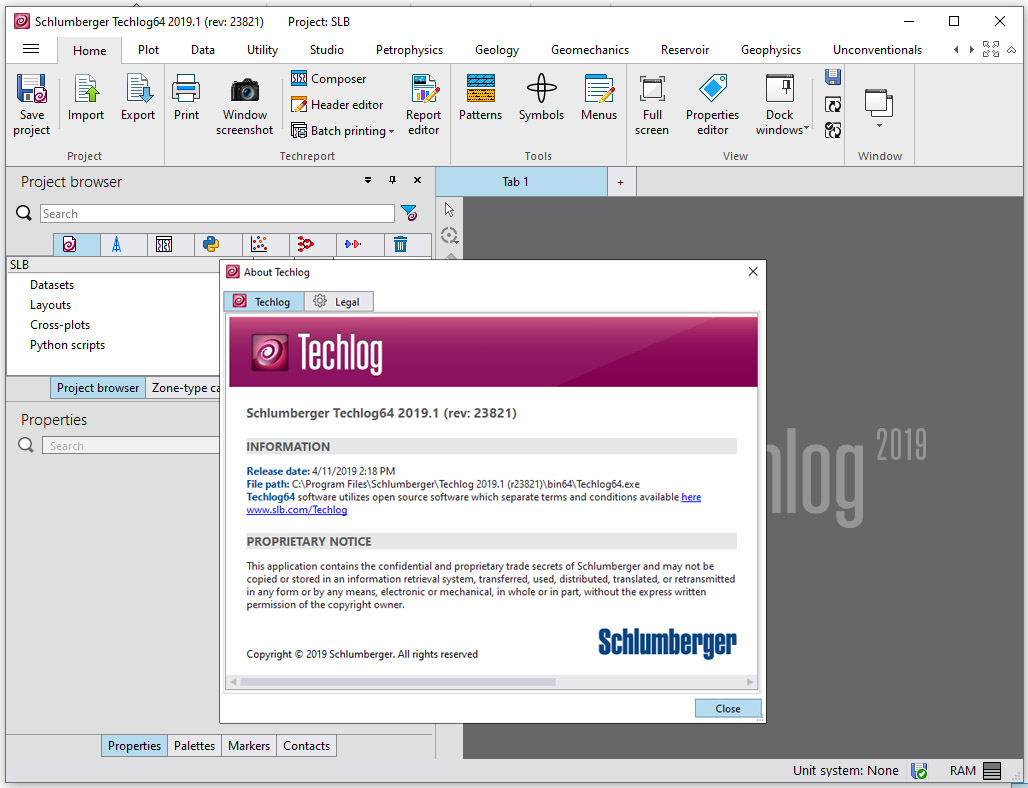The height and width of the screenshot is (788, 1028).
Task: Open the Symbols tool
Action: pyautogui.click(x=541, y=103)
